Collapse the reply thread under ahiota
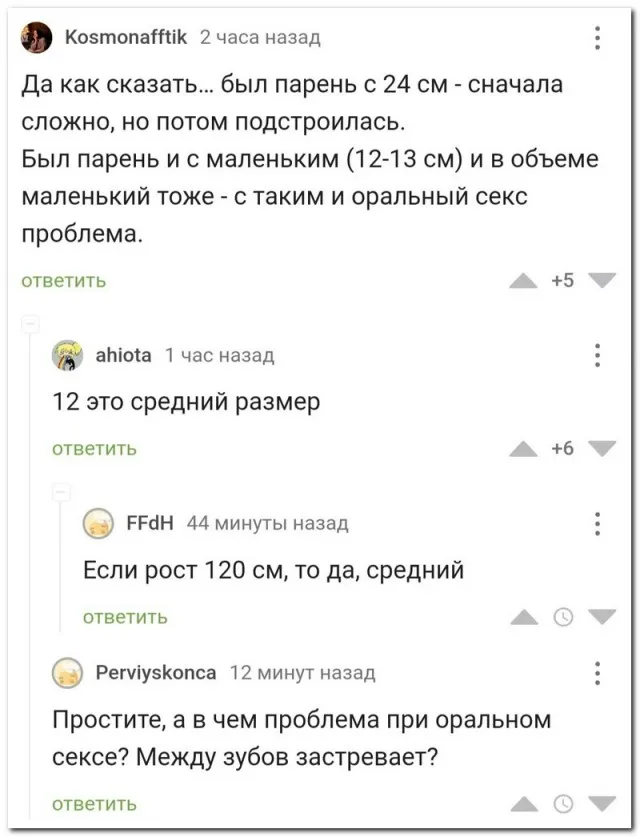Image resolution: width=640 pixels, height=837 pixels. (59, 493)
